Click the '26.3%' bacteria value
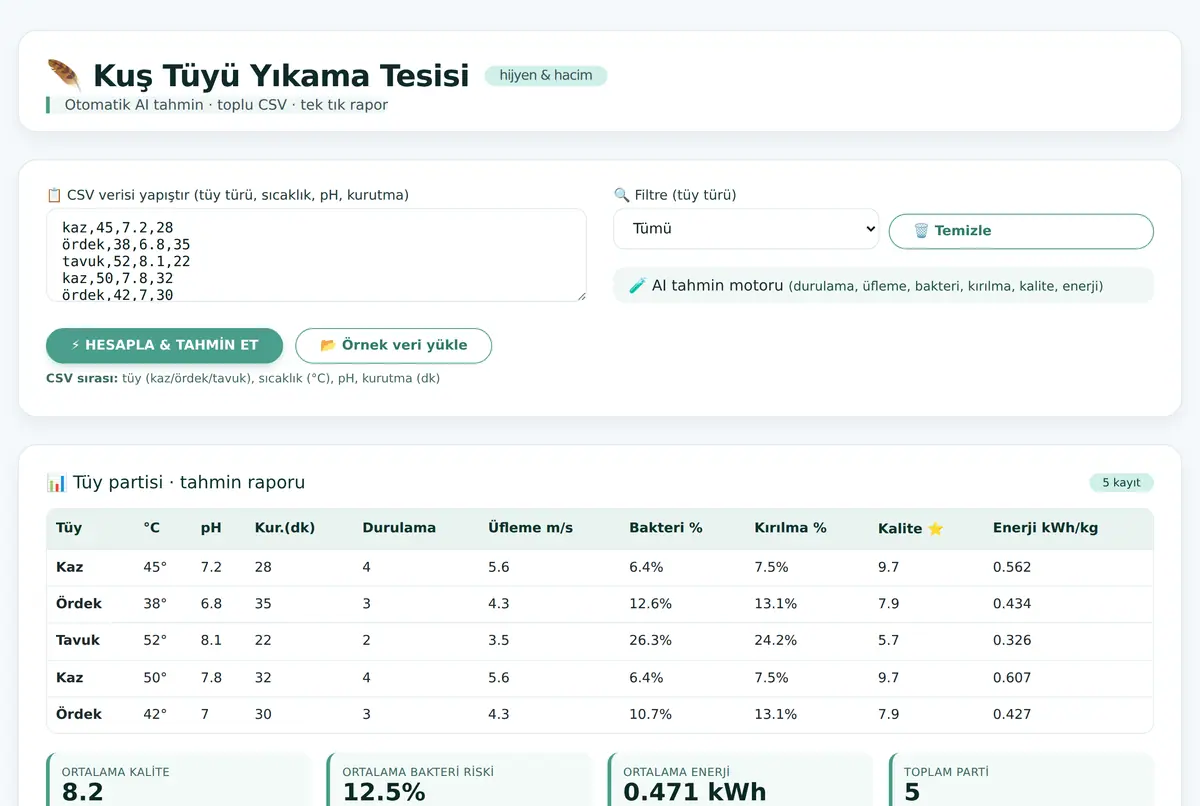 650,640
